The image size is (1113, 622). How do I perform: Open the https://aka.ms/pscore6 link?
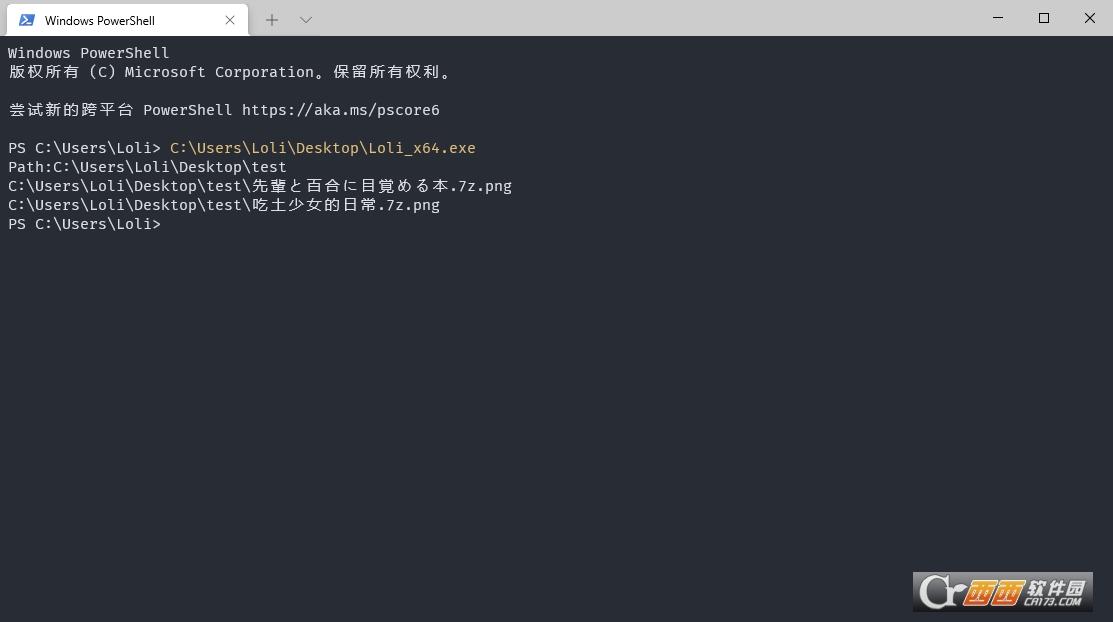tap(340, 110)
